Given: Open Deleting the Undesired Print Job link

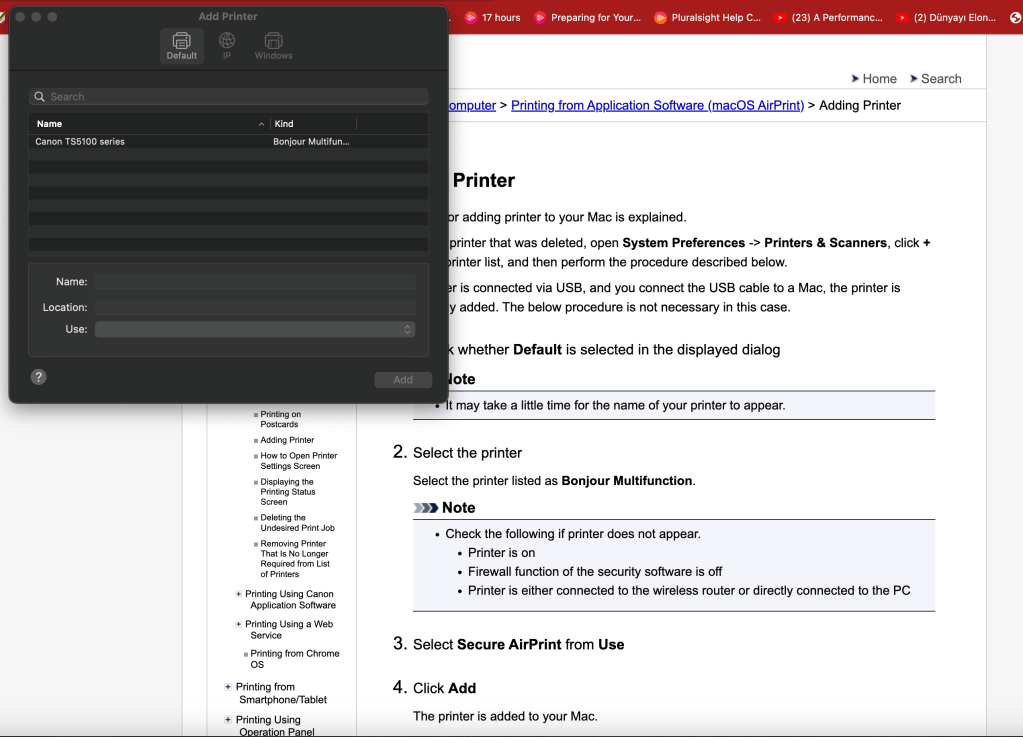Looking at the screenshot, I should 298,523.
